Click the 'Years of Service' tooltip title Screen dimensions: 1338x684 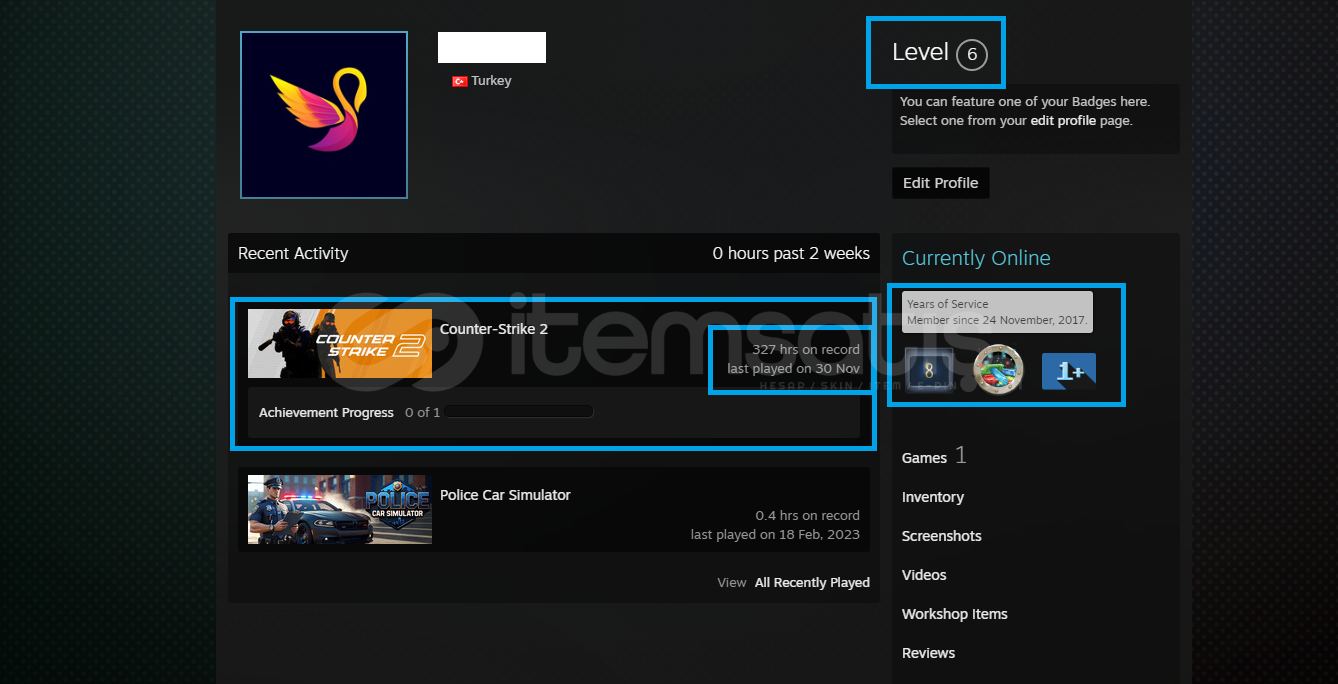947,304
